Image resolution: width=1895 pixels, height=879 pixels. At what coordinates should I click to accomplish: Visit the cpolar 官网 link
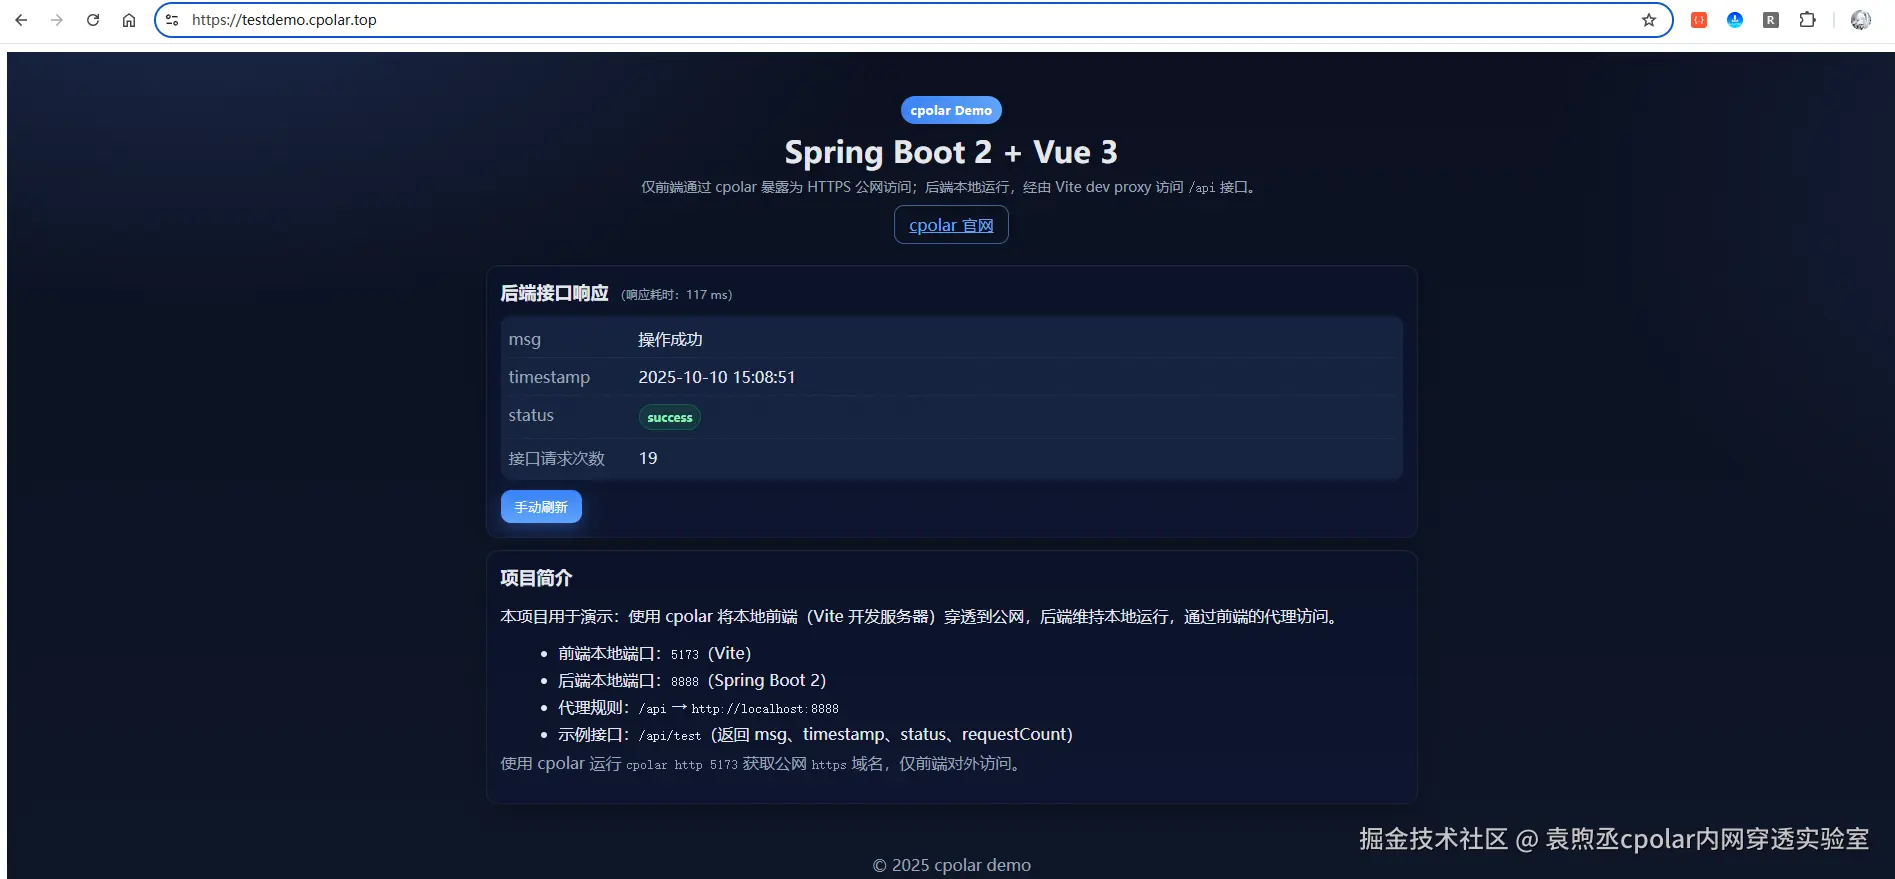pyautogui.click(x=951, y=225)
